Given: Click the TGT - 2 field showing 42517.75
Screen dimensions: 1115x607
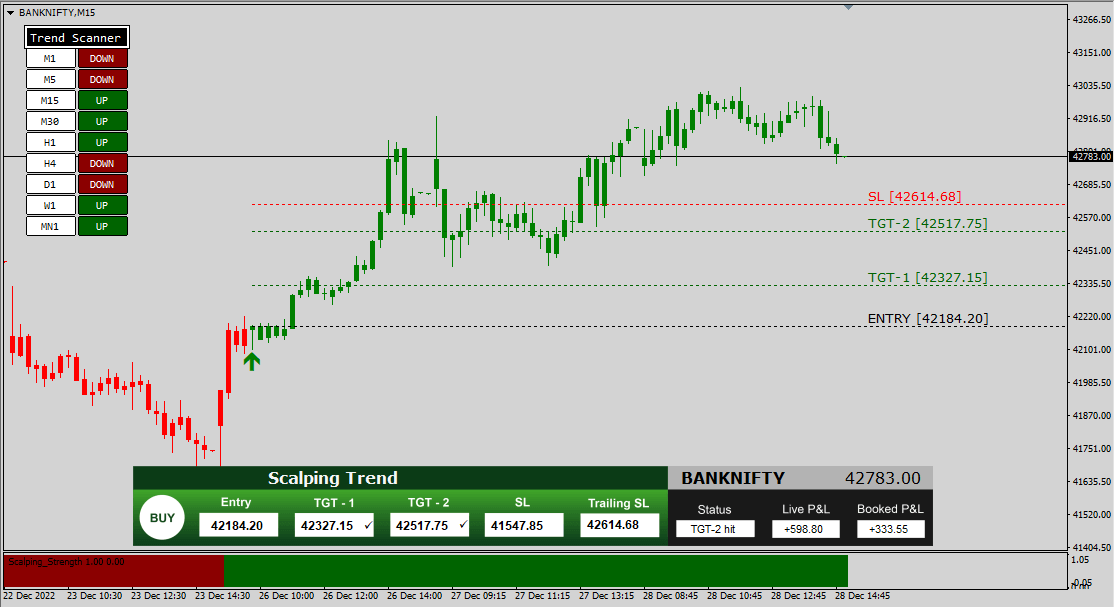Looking at the screenshot, I should point(430,525).
